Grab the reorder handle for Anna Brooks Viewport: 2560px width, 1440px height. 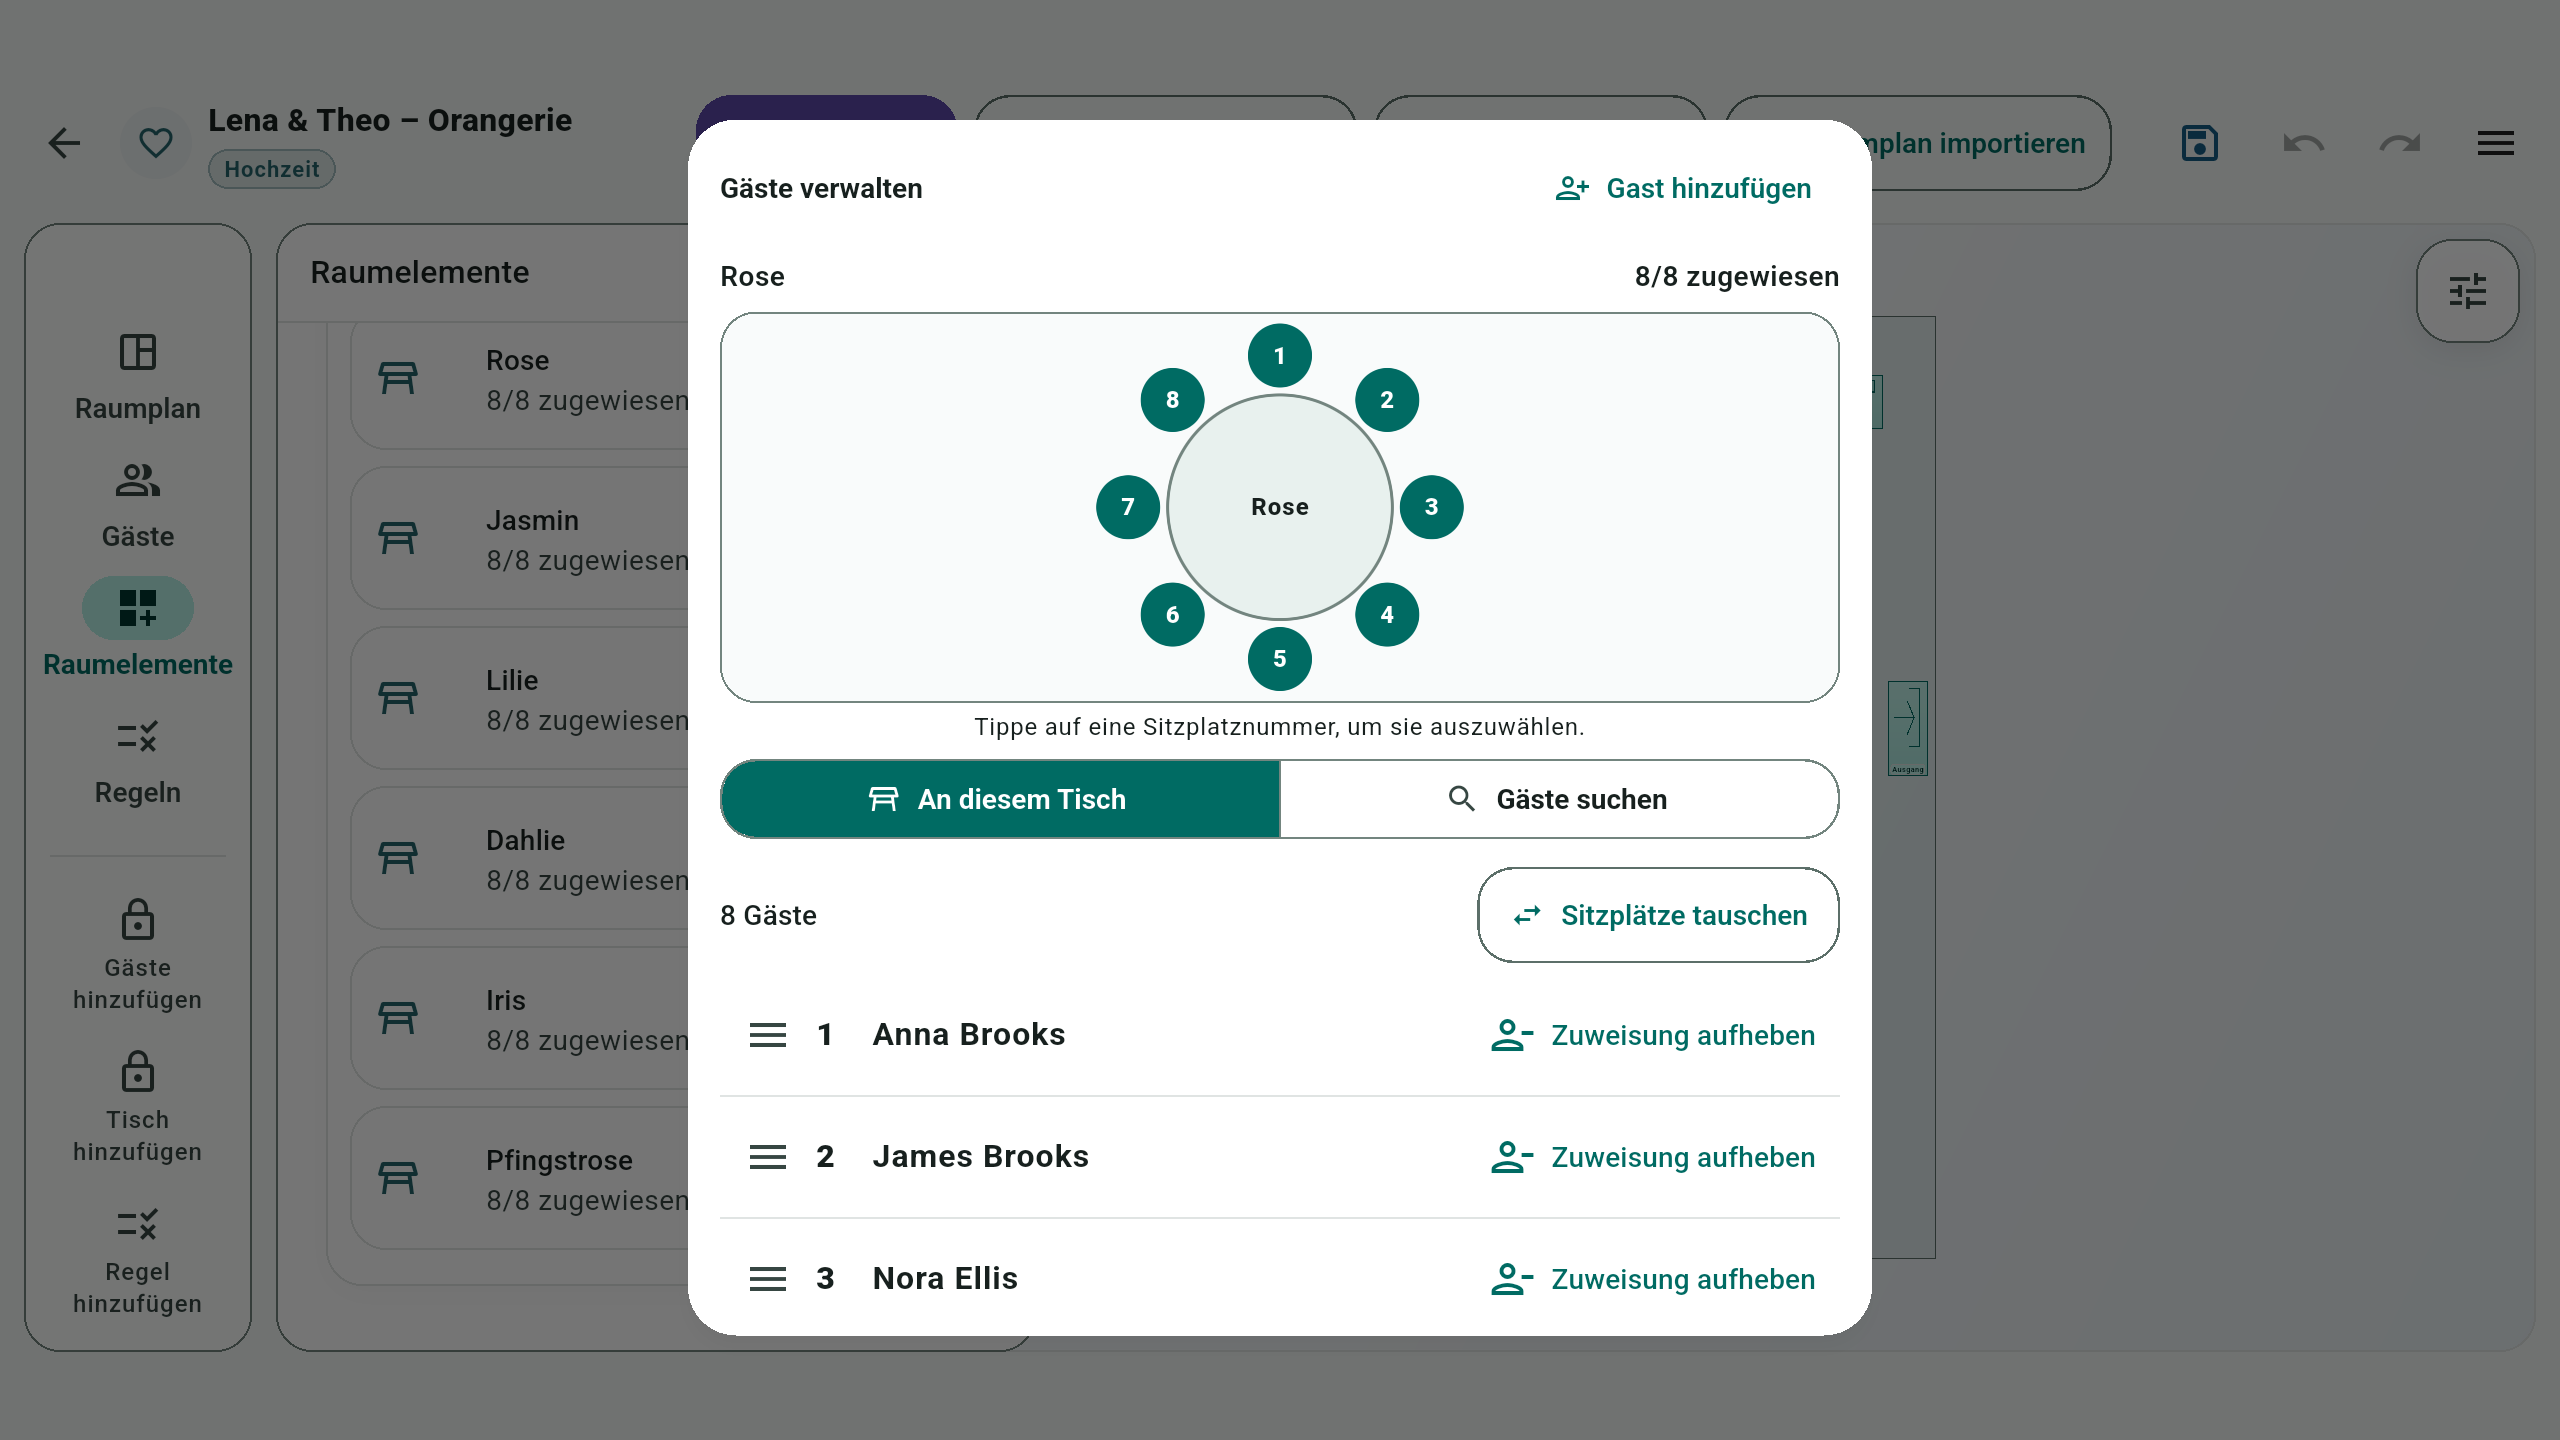[768, 1035]
